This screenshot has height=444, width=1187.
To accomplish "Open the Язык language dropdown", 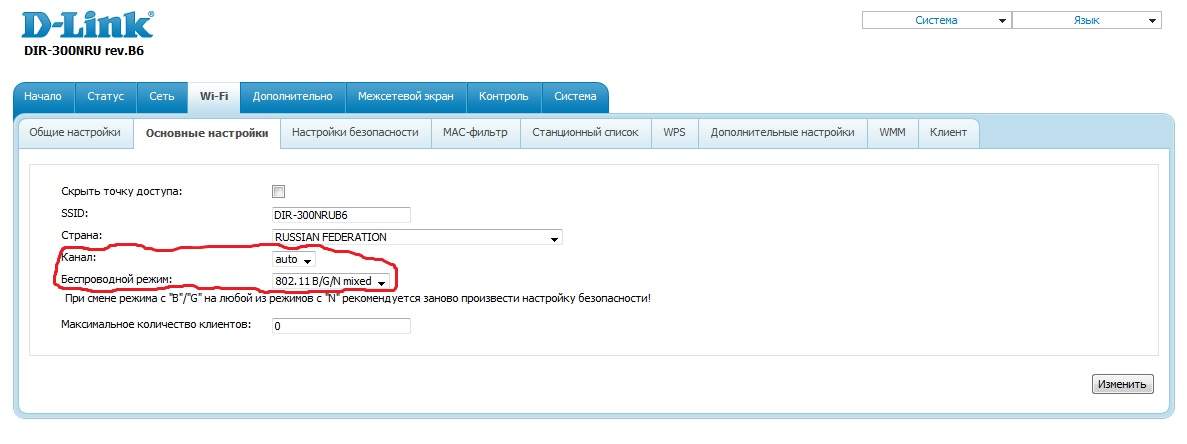I will (1086, 20).
